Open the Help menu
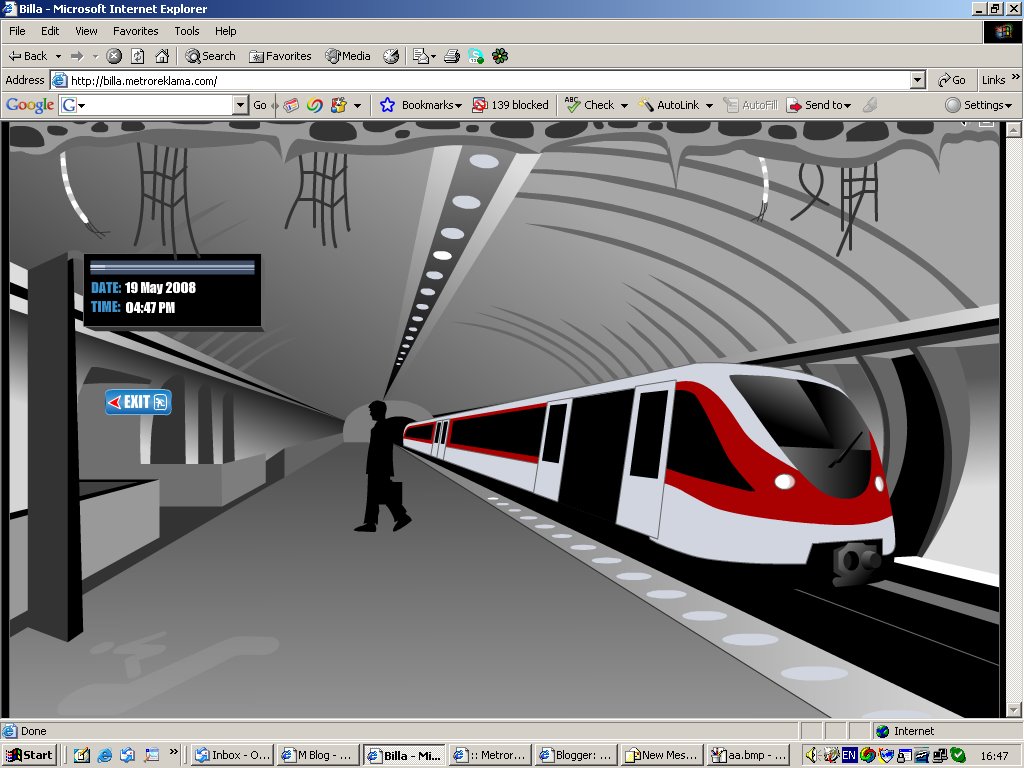 [x=225, y=31]
